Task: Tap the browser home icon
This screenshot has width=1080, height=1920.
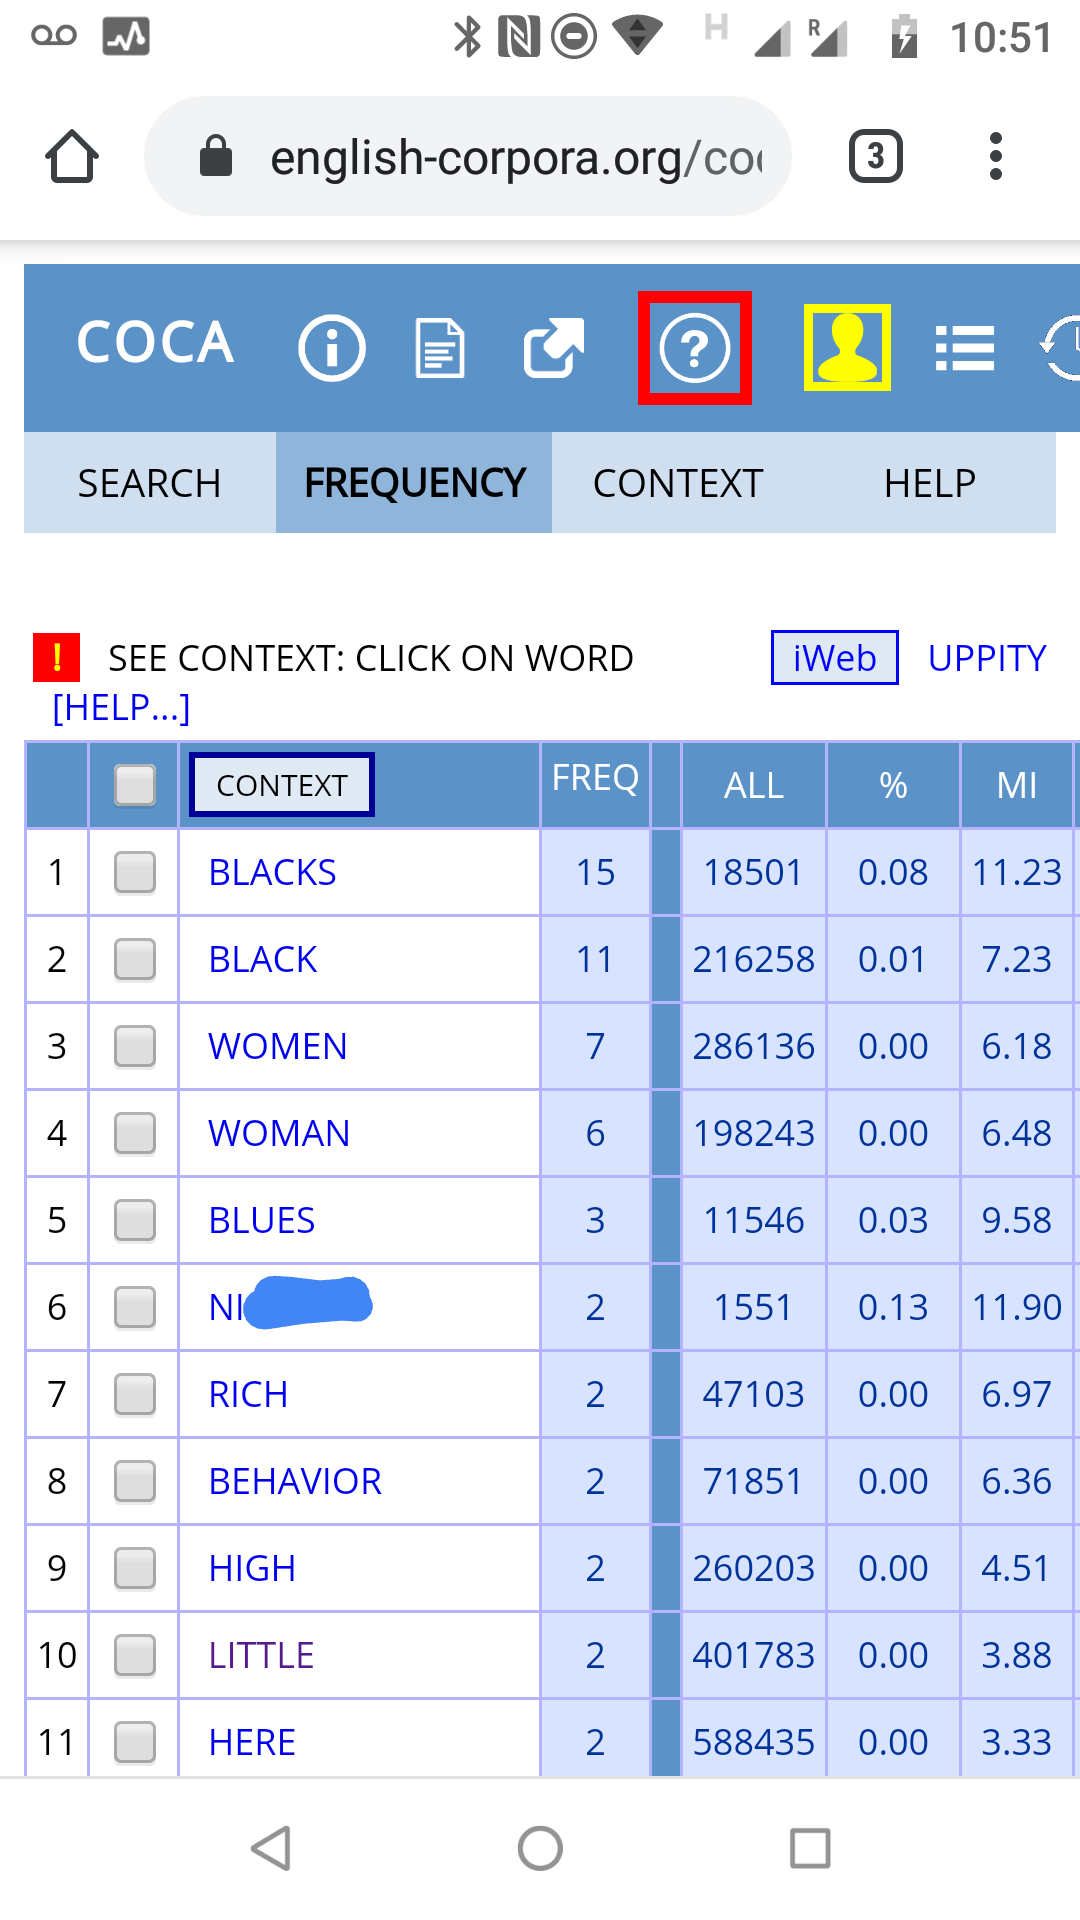Action: [72, 156]
